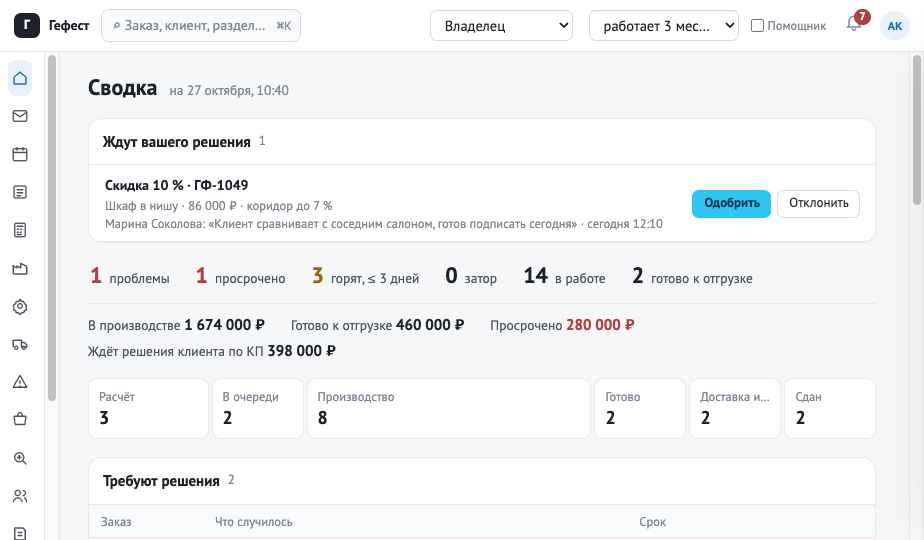Click the '3 горят, ≤ 3 дней' counter
The width and height of the screenshot is (924, 540).
point(365,276)
